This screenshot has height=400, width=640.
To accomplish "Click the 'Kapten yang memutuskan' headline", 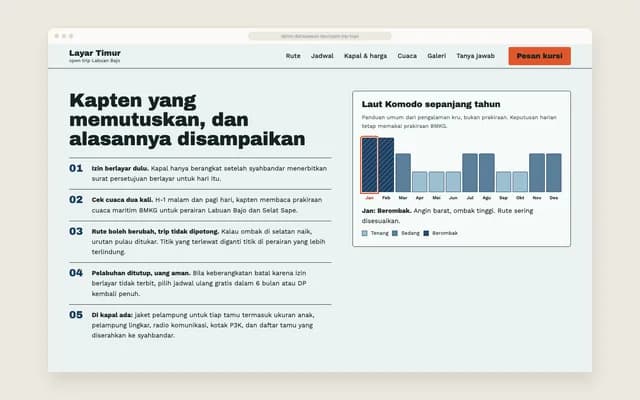I will click(187, 119).
